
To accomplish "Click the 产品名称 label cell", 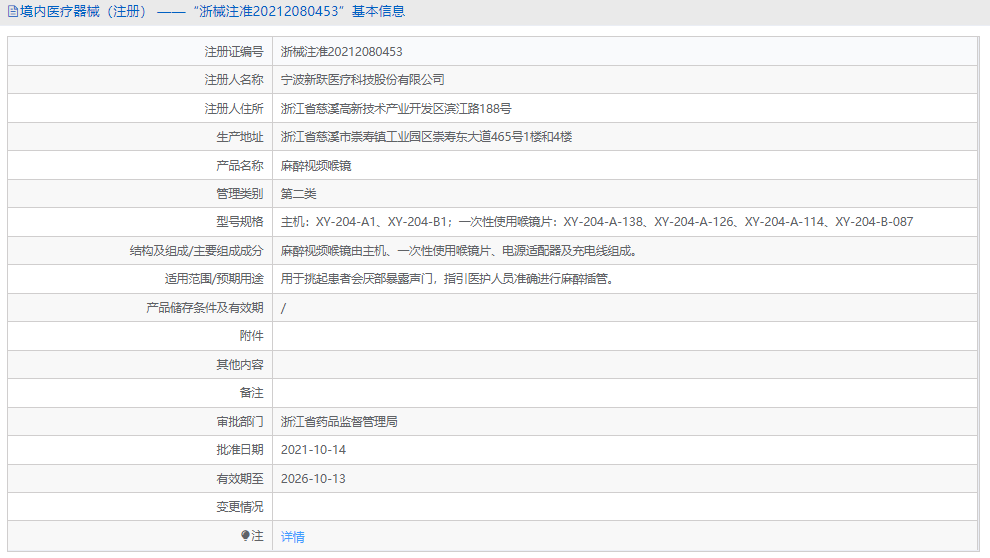I will coord(140,166).
